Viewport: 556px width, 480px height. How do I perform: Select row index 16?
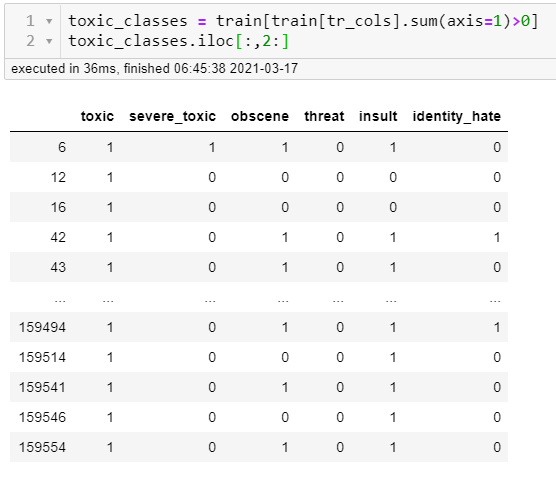tap(58, 207)
